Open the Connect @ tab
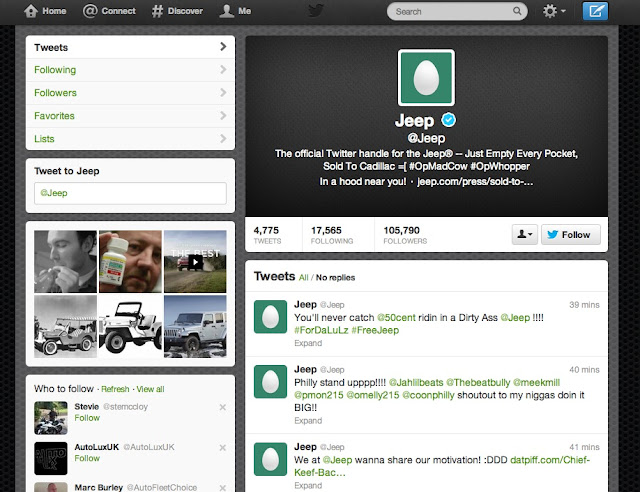This screenshot has height=492, width=640. tap(90, 12)
